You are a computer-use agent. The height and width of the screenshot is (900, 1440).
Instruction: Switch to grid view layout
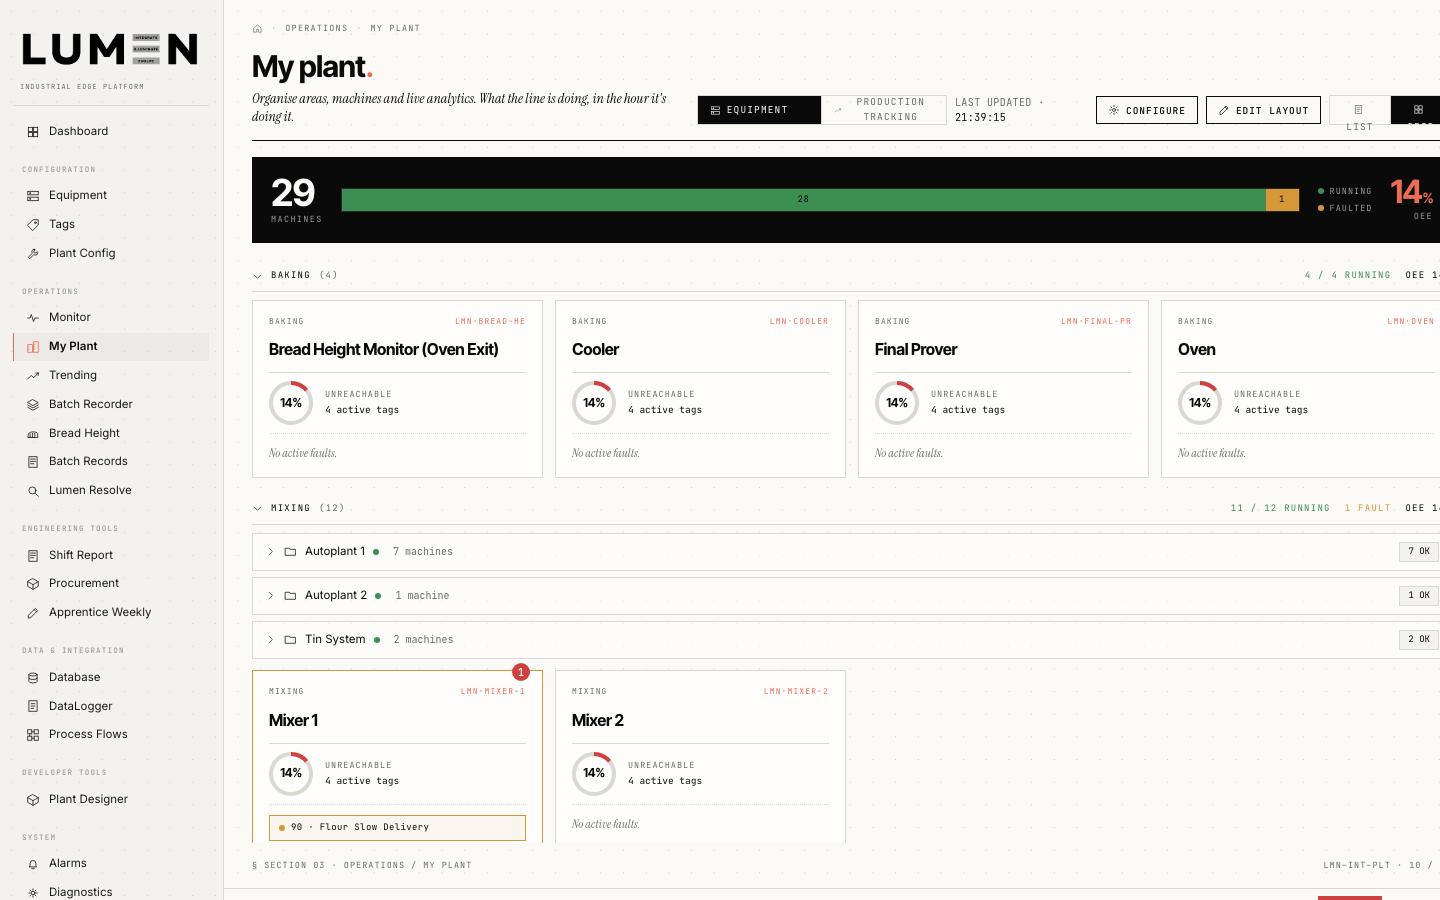(x=1417, y=110)
